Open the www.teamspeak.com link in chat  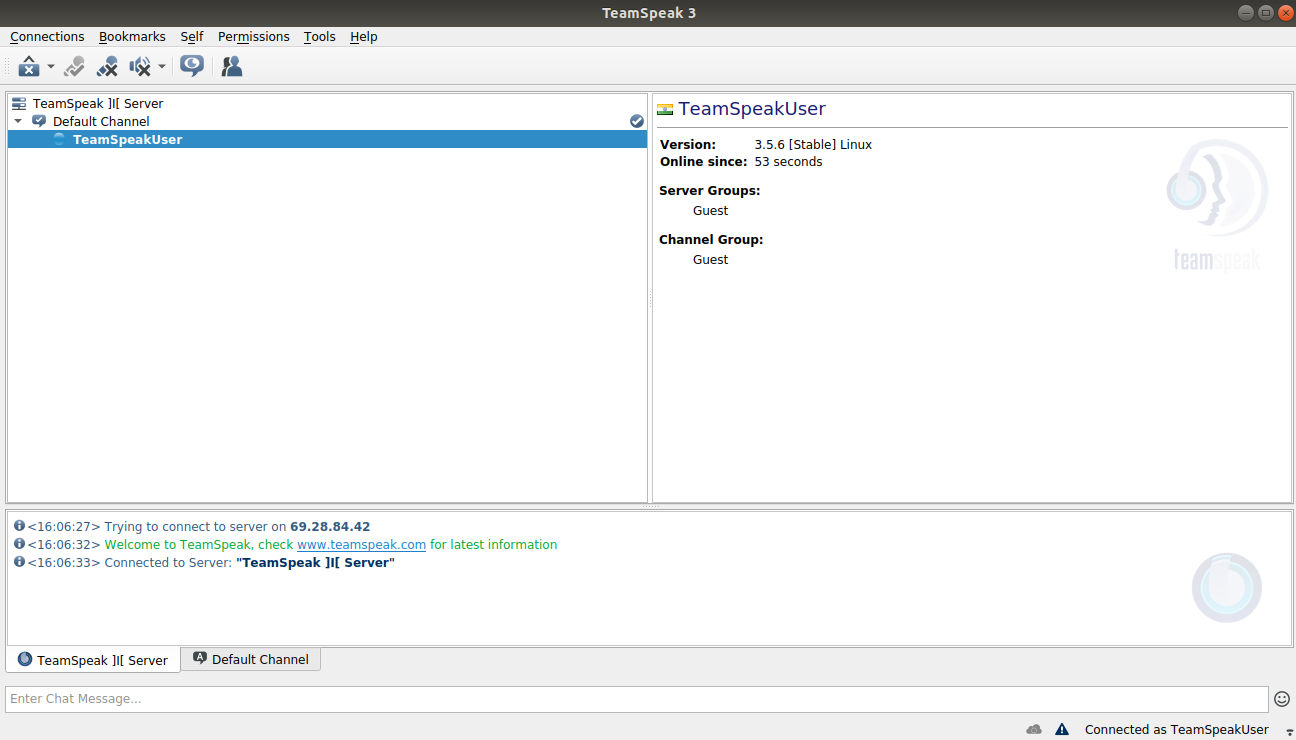click(x=361, y=545)
